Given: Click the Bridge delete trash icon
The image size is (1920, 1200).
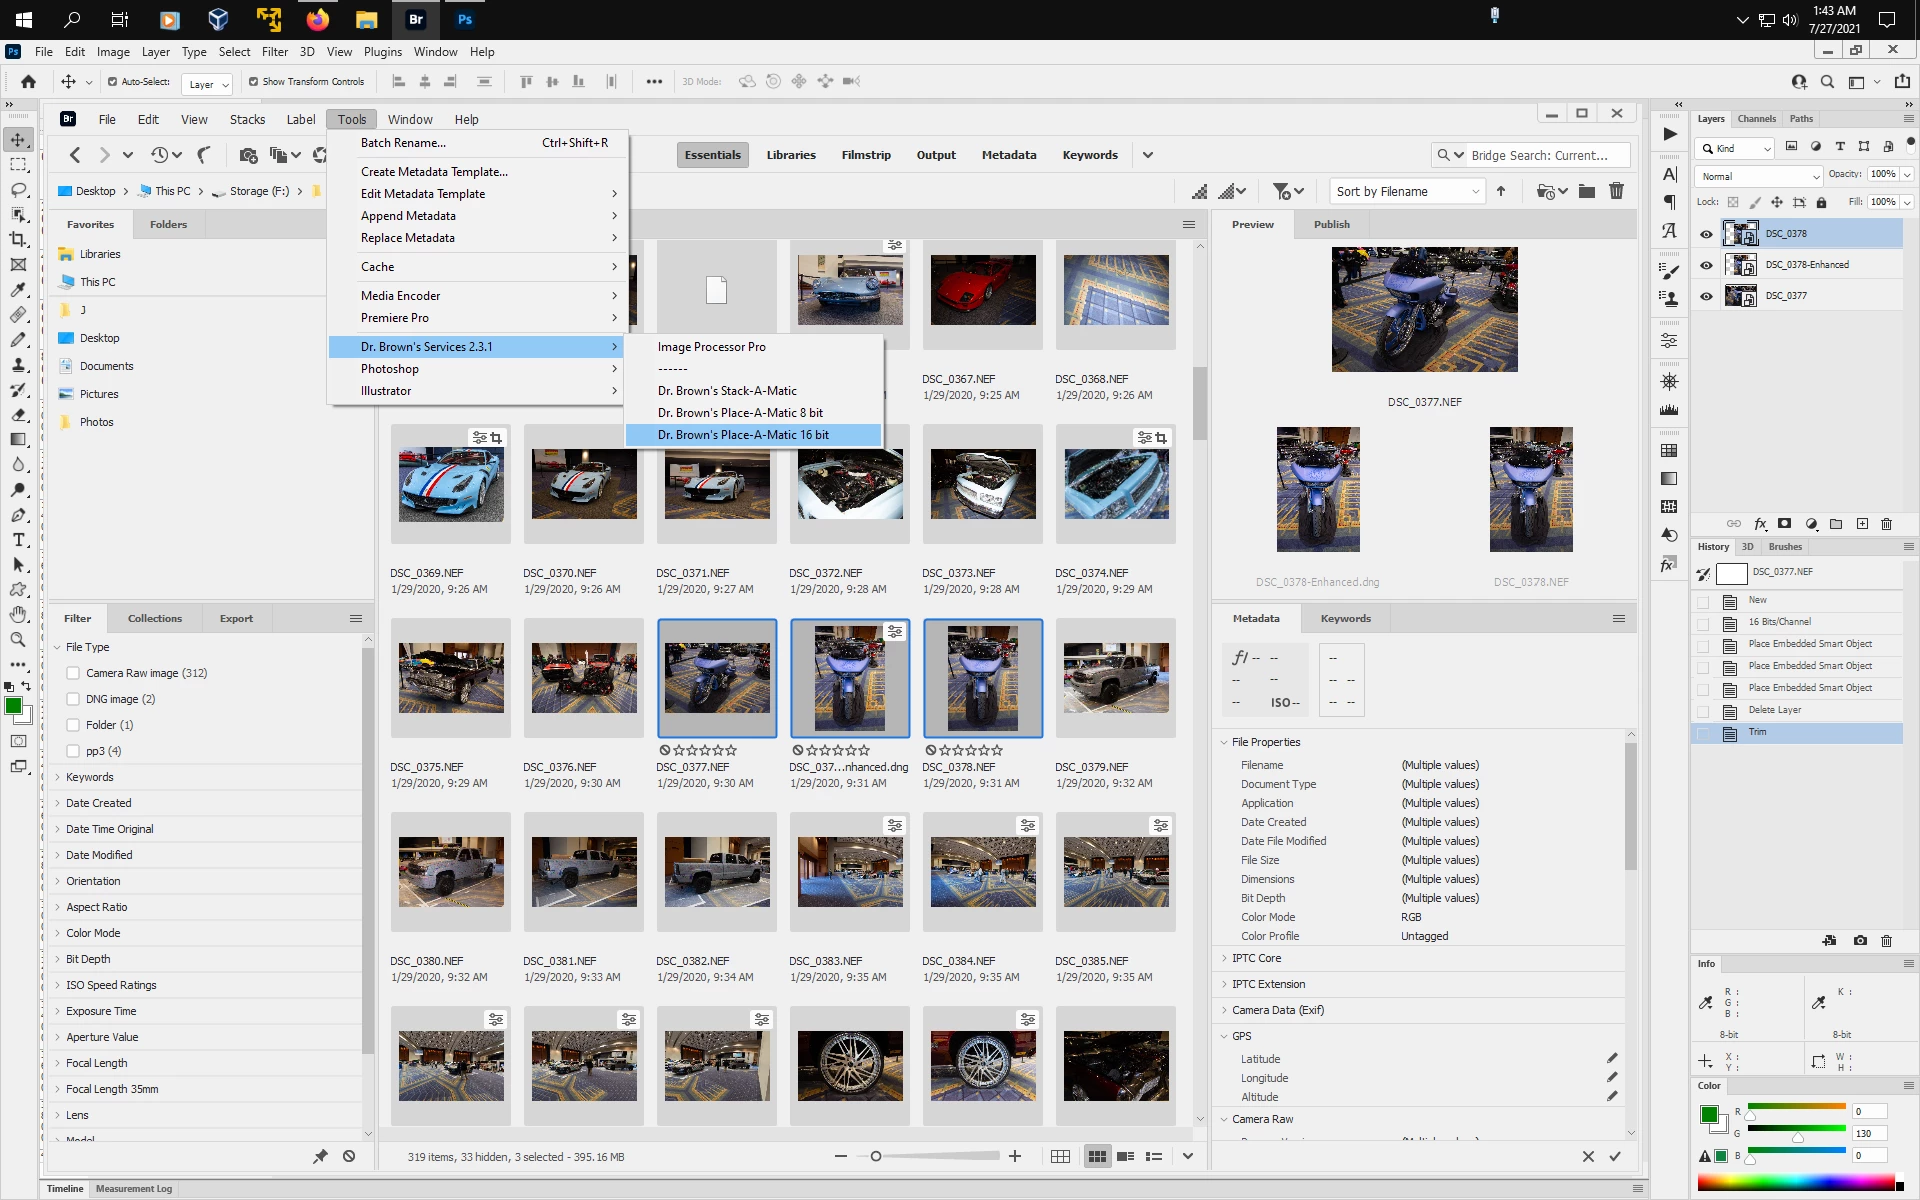Looking at the screenshot, I should (1616, 191).
